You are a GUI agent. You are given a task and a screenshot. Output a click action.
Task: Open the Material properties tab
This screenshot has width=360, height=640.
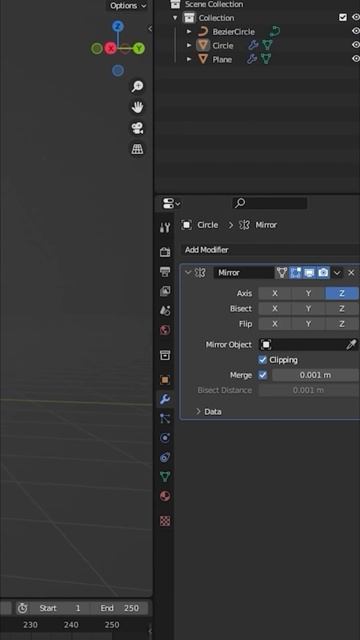click(x=165, y=496)
